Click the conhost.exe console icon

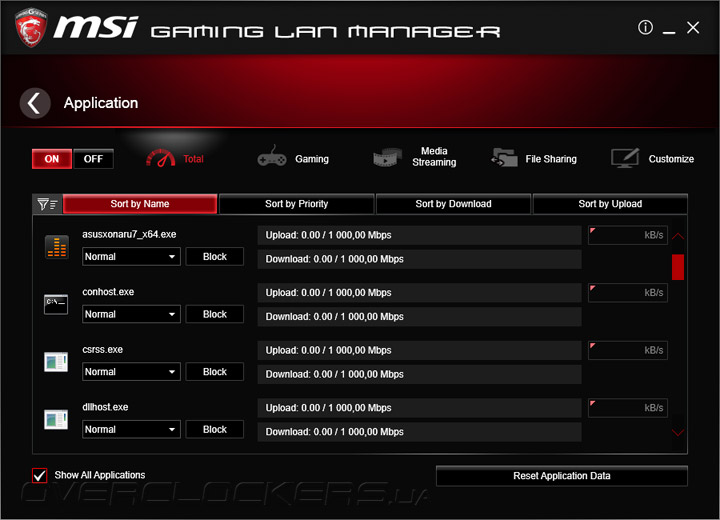(56, 304)
